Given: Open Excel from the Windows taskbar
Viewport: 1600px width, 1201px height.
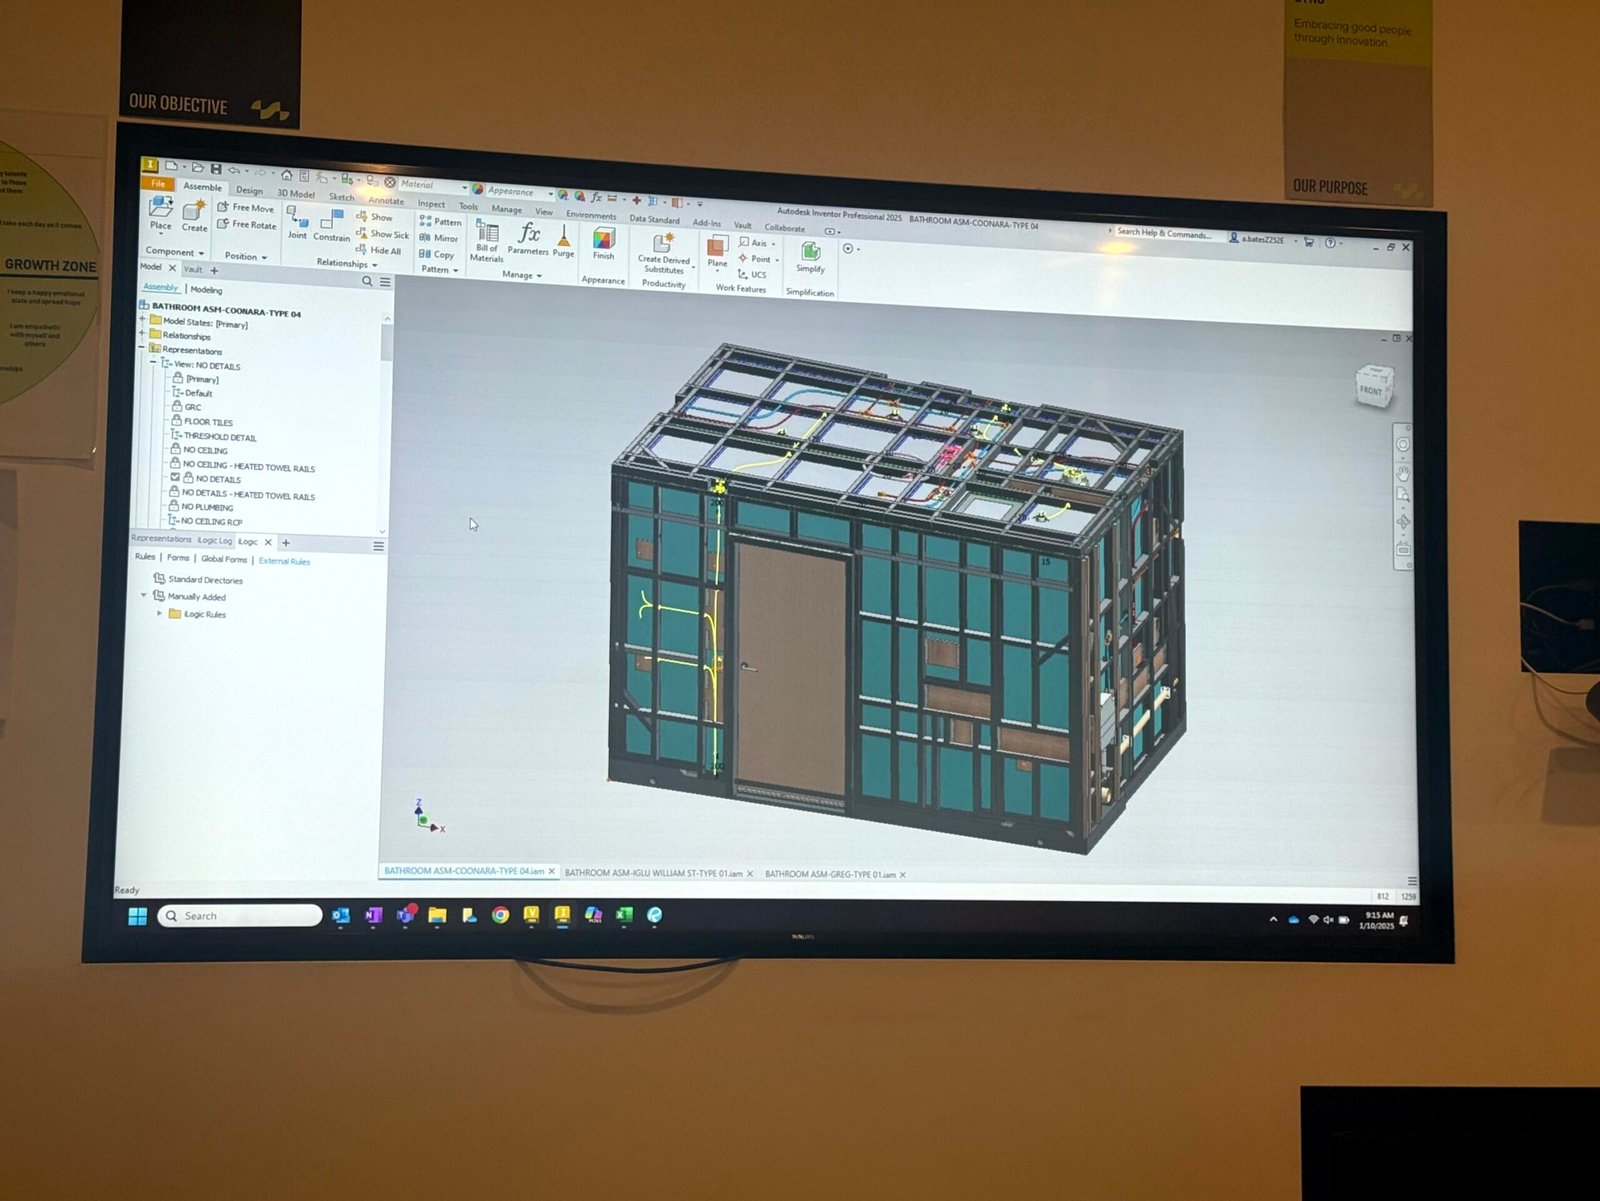Looking at the screenshot, I should [624, 914].
